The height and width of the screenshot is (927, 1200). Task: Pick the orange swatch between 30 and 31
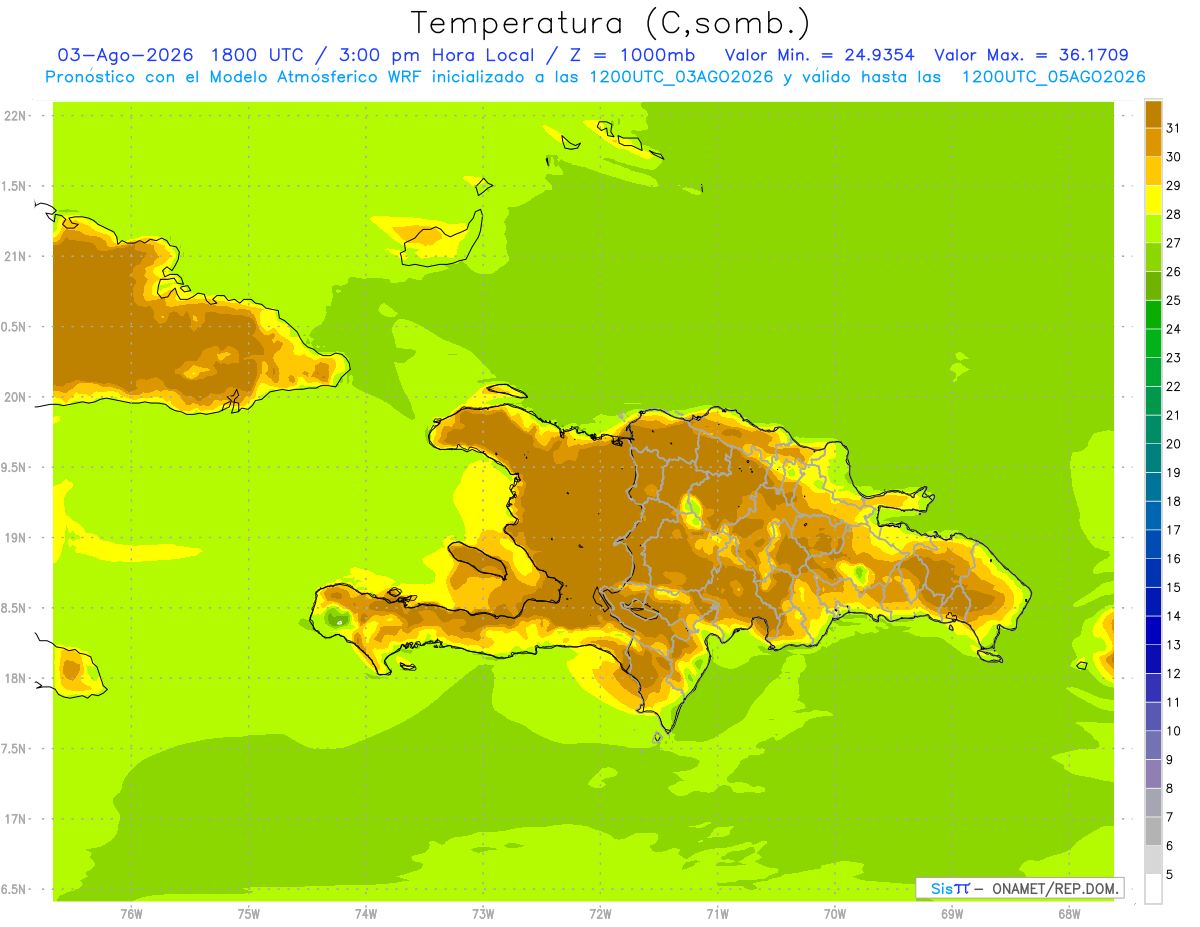[x=1153, y=142]
